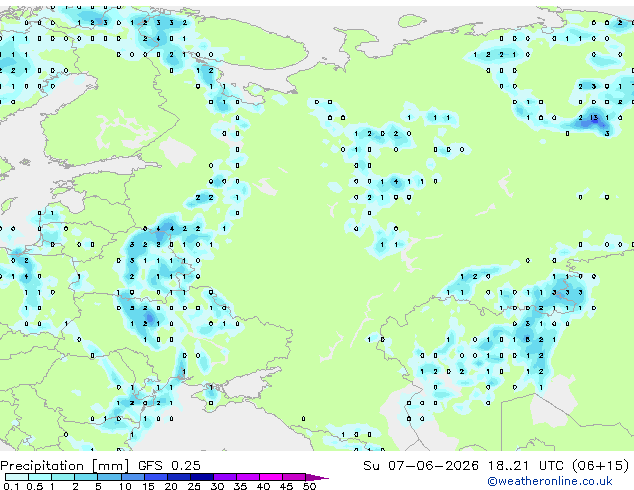
Task: Pick the 40–45 mm magenta legend swatch
Action: tap(271, 477)
